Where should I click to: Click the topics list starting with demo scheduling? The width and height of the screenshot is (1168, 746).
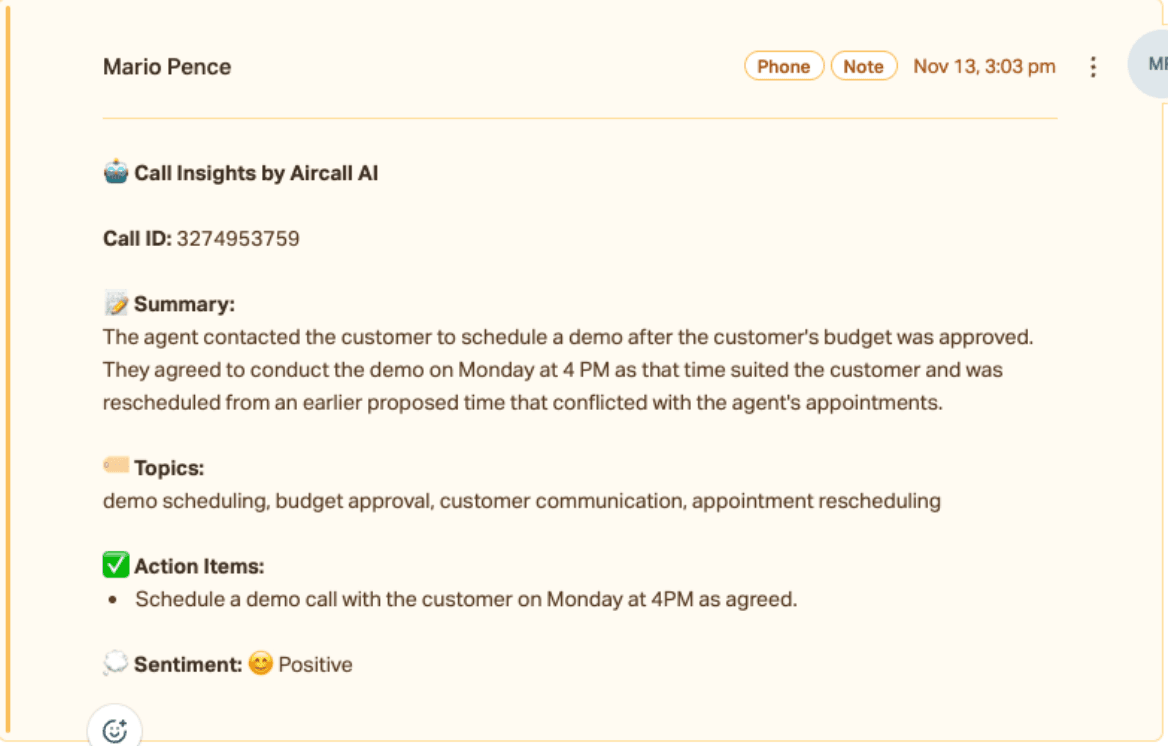[x=521, y=500]
